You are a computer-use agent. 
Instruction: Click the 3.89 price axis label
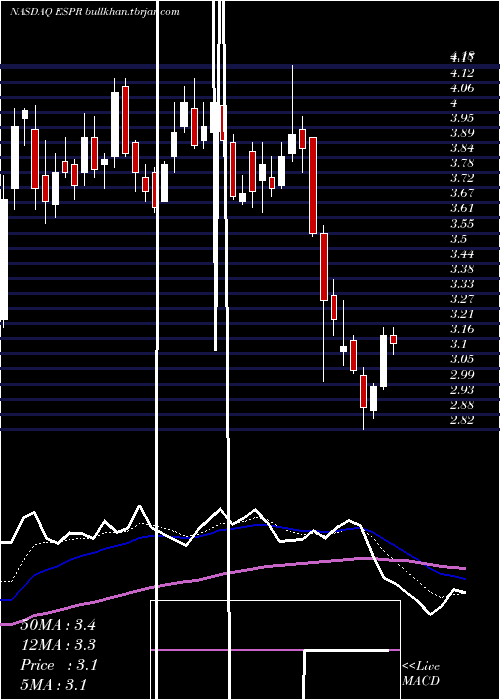point(462,133)
